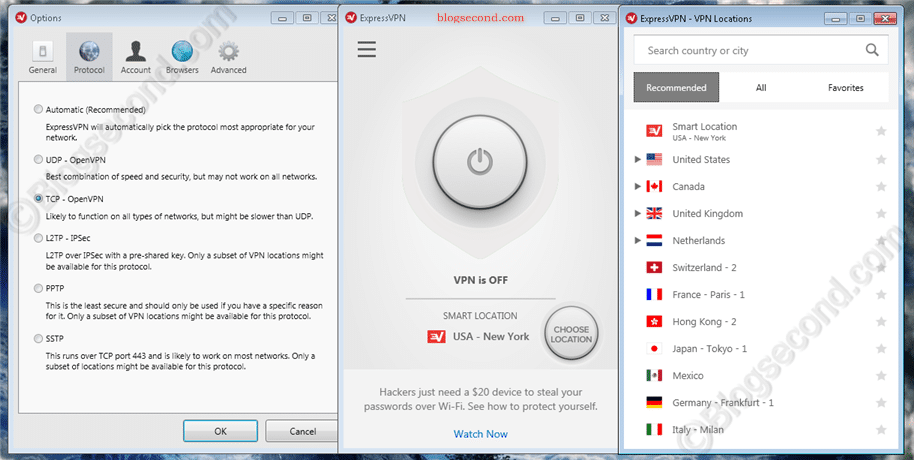Star United Kingdom as a favorite
The image size is (914, 460).
tap(881, 213)
